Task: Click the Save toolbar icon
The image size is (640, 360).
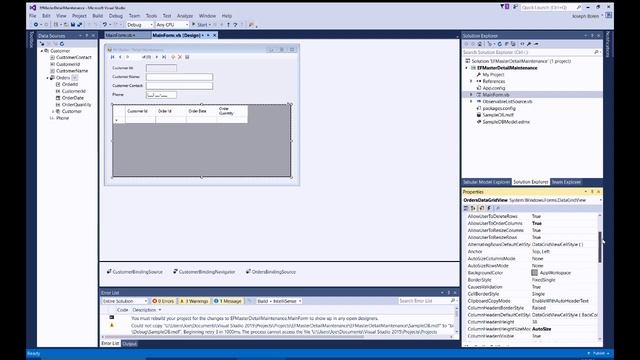Action: (x=73, y=25)
